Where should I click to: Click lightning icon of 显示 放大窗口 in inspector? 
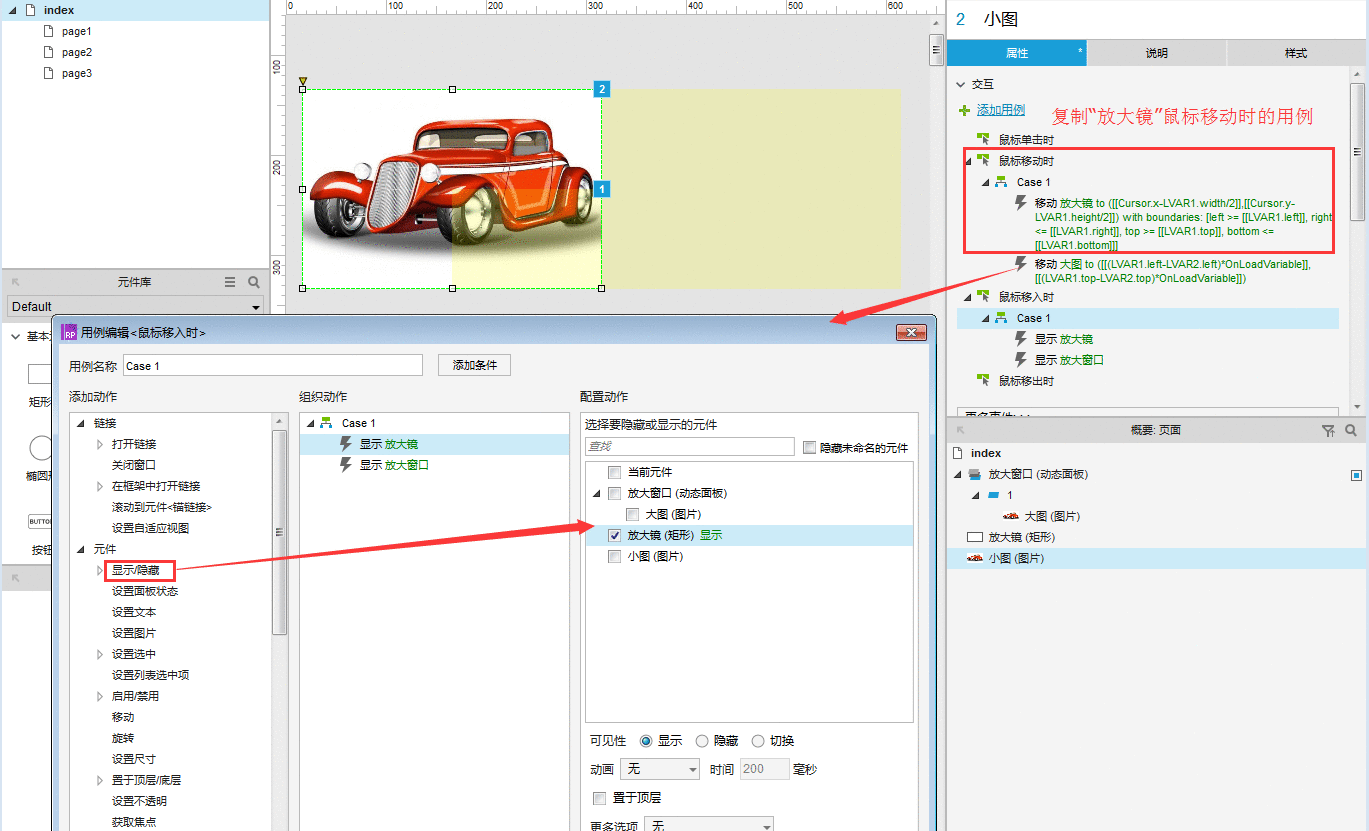tap(1021, 360)
